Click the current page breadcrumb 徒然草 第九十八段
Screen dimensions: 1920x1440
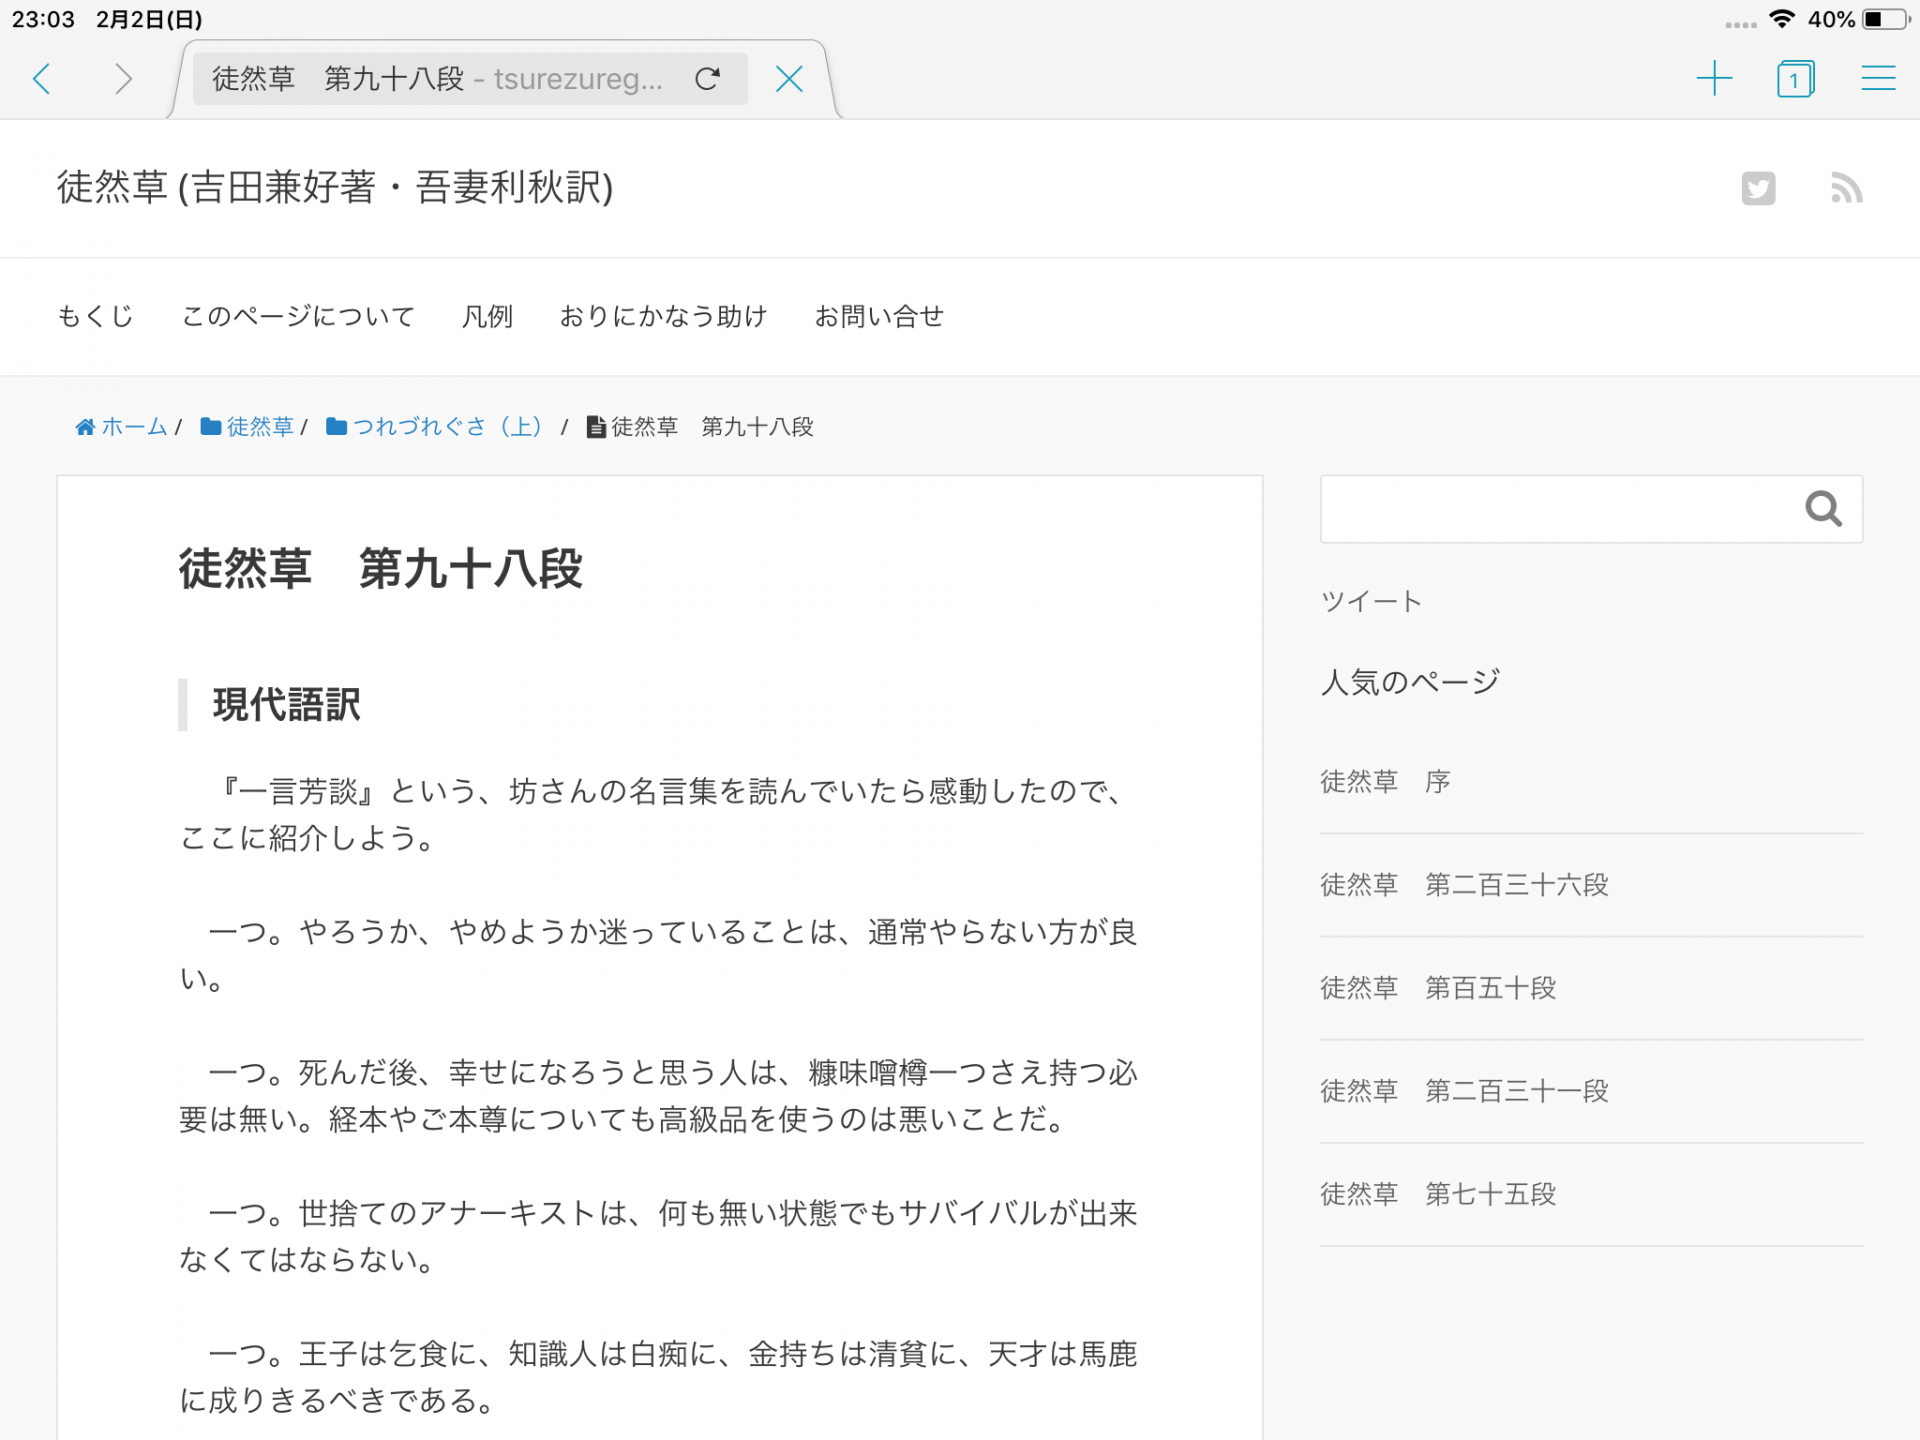point(712,427)
